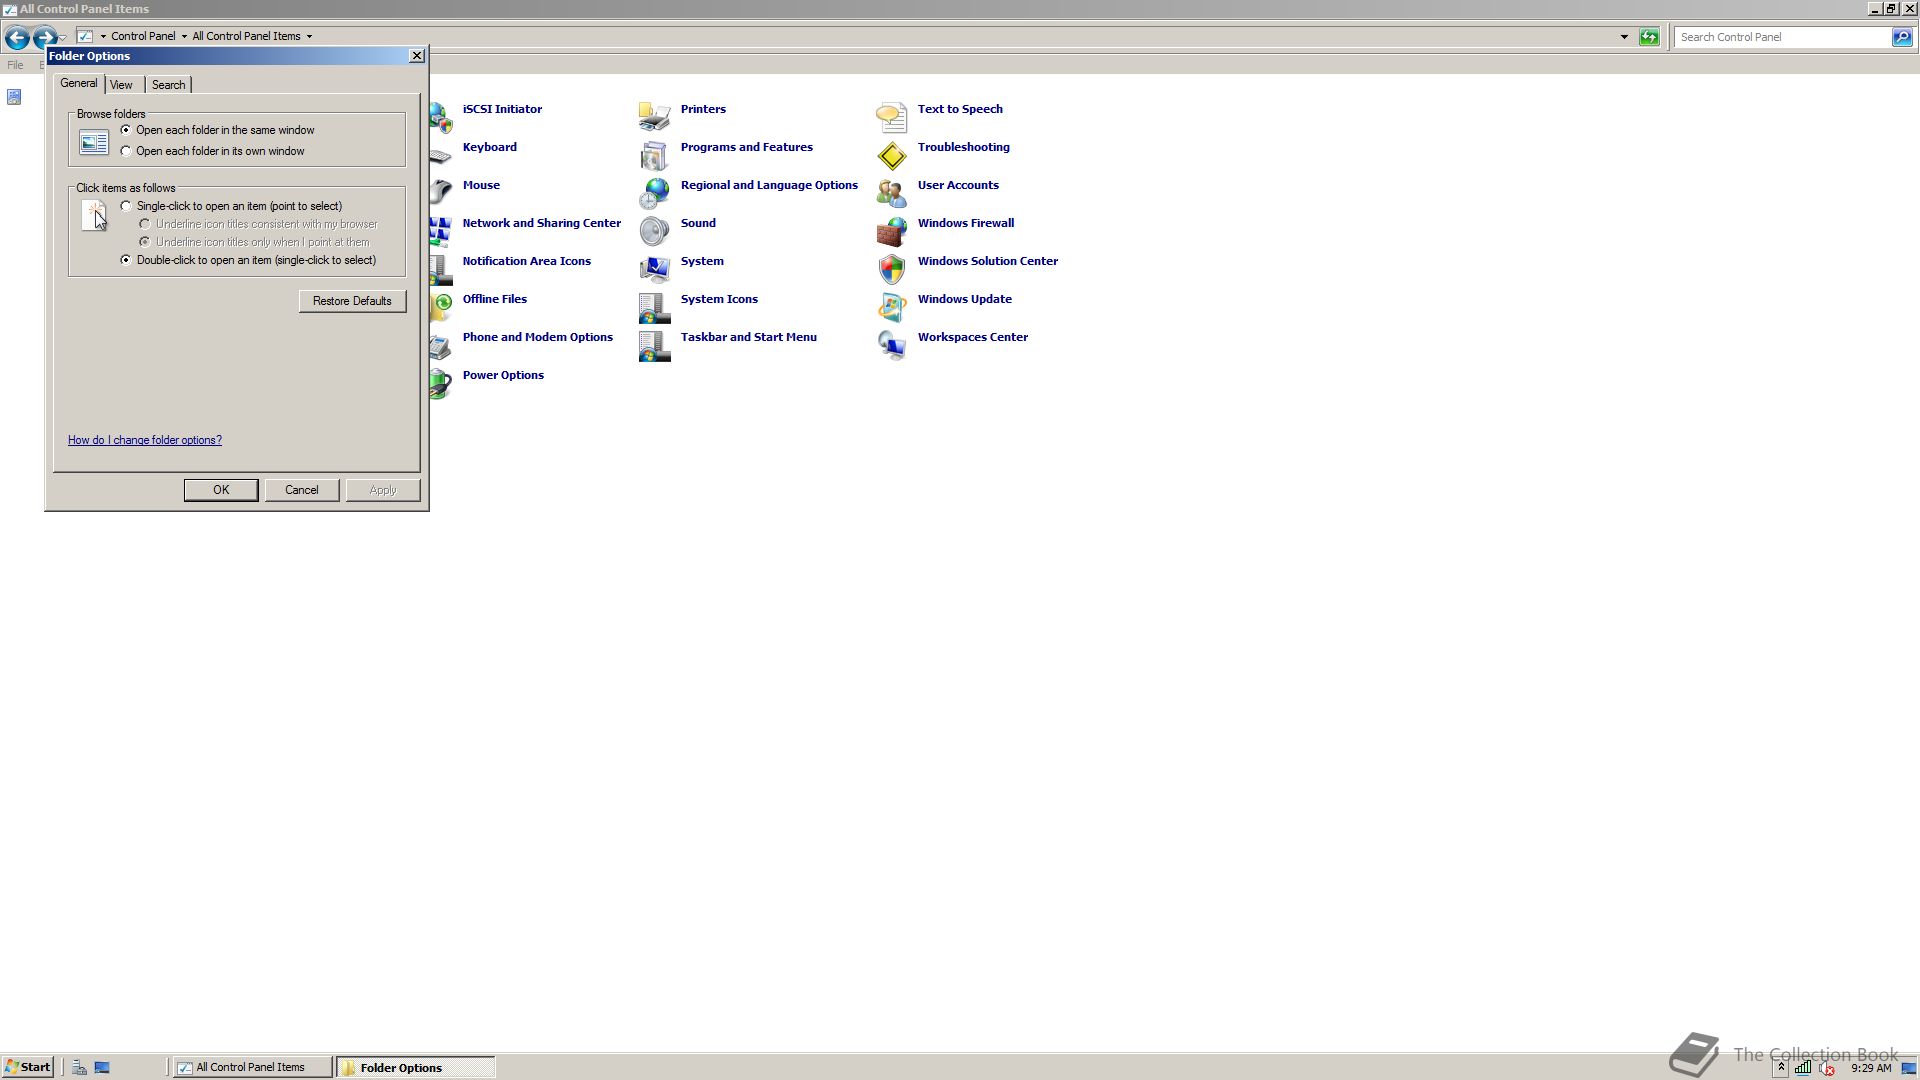Click the refresh icon beside the address bar

click(1649, 37)
